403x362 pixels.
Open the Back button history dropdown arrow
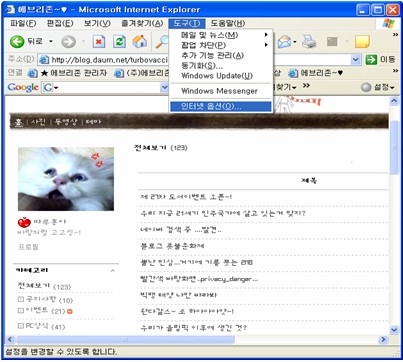(x=51, y=42)
